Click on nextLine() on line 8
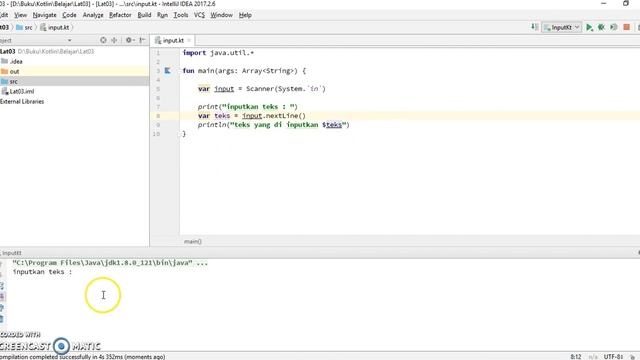 click(286, 116)
